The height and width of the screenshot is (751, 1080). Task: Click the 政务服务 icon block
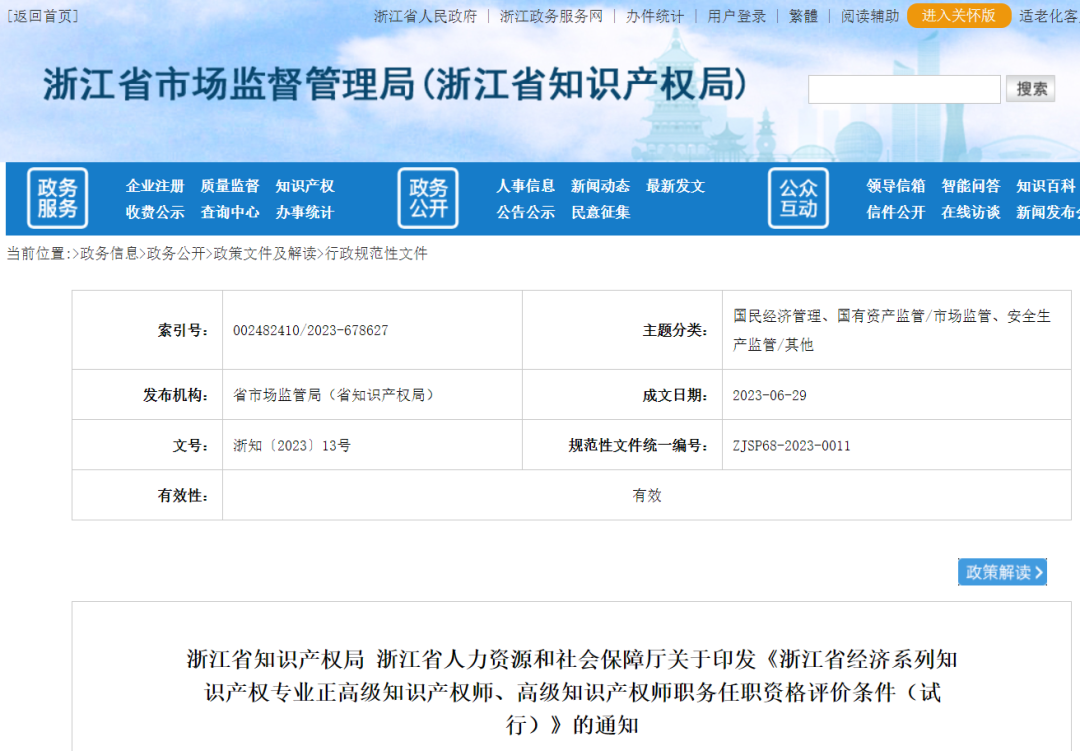57,198
